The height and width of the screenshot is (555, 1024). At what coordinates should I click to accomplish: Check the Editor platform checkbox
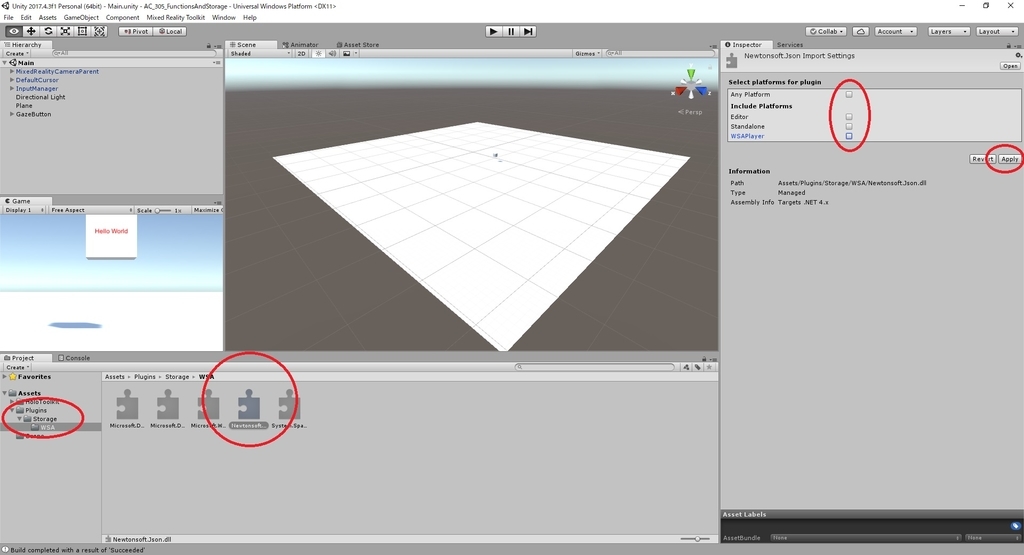tap(849, 117)
